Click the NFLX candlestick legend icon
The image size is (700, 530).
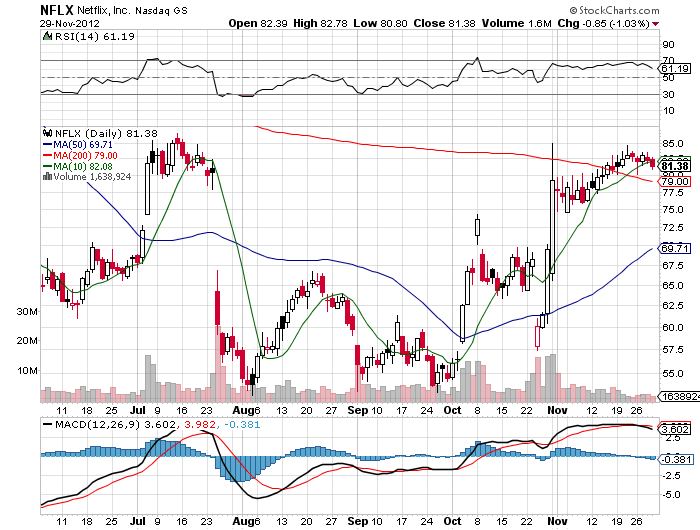(x=47, y=133)
